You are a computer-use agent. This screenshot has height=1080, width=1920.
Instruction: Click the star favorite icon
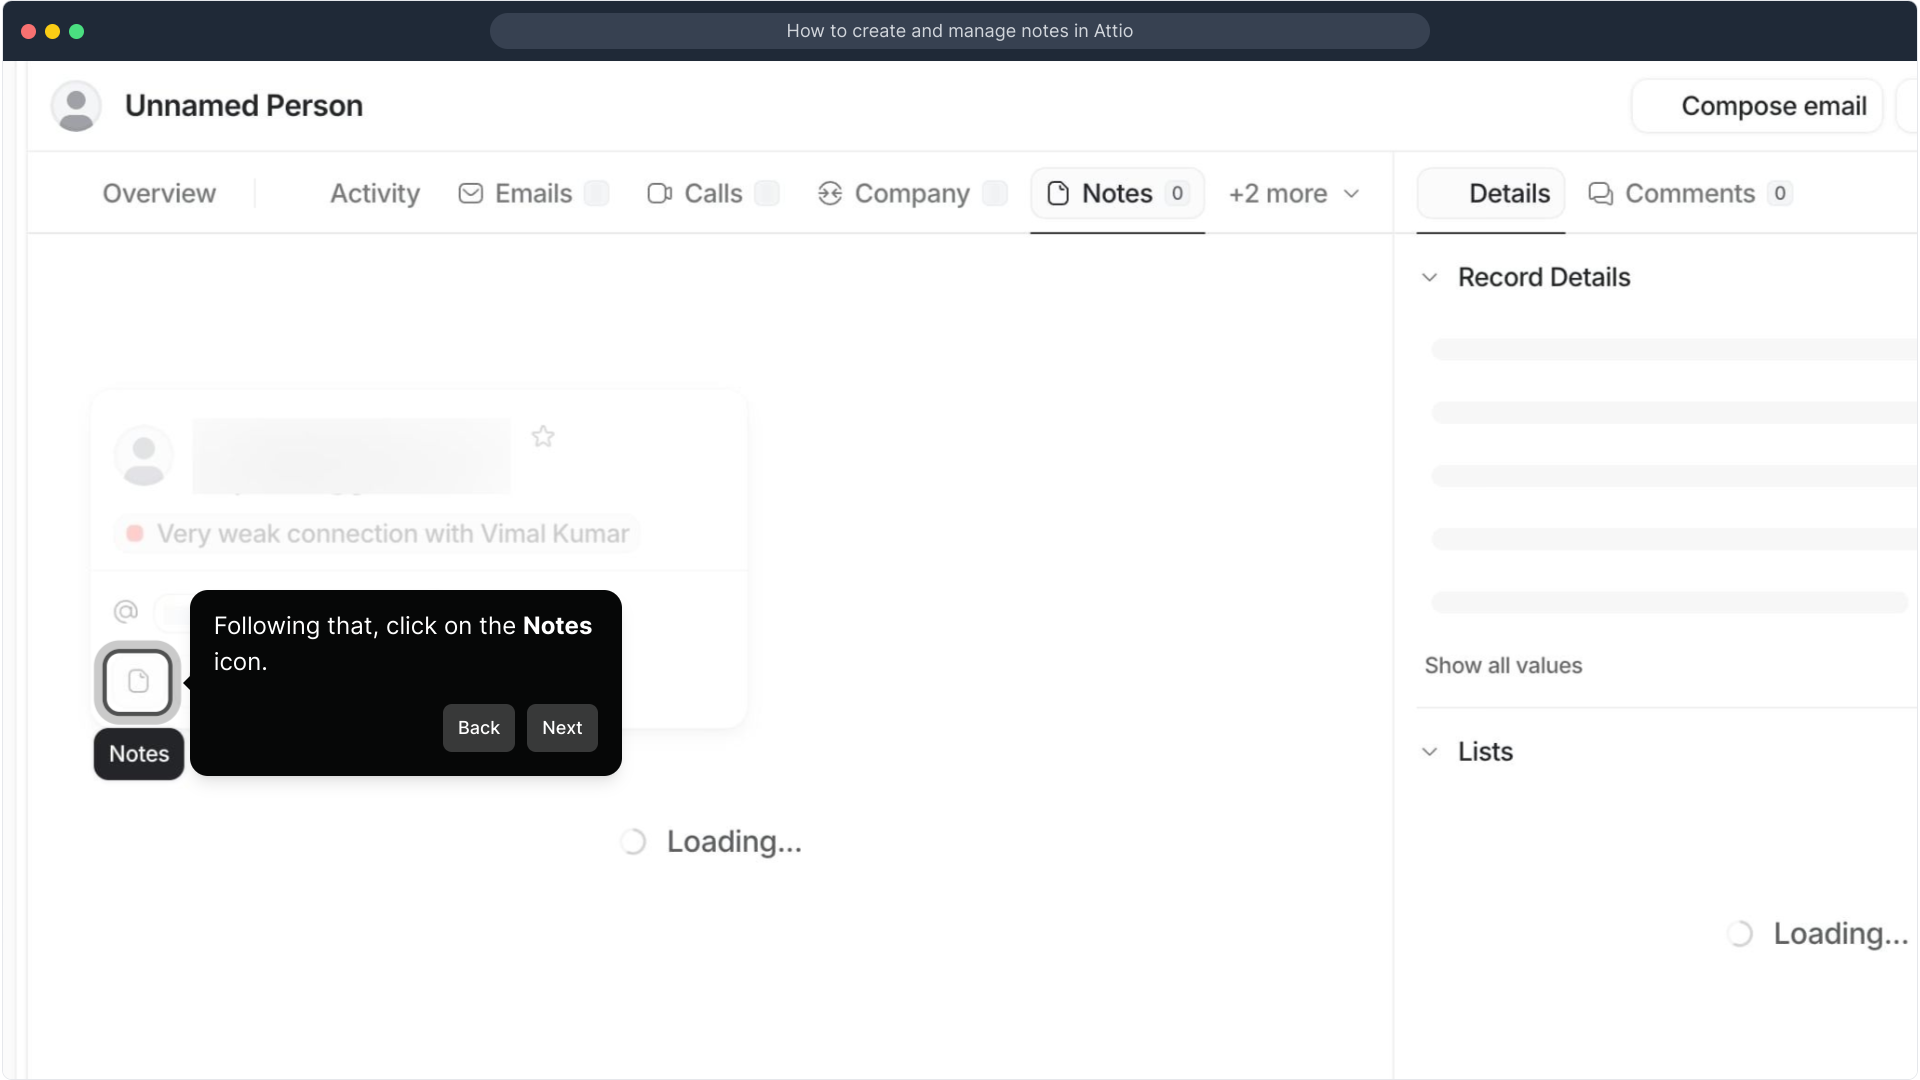pyautogui.click(x=543, y=436)
